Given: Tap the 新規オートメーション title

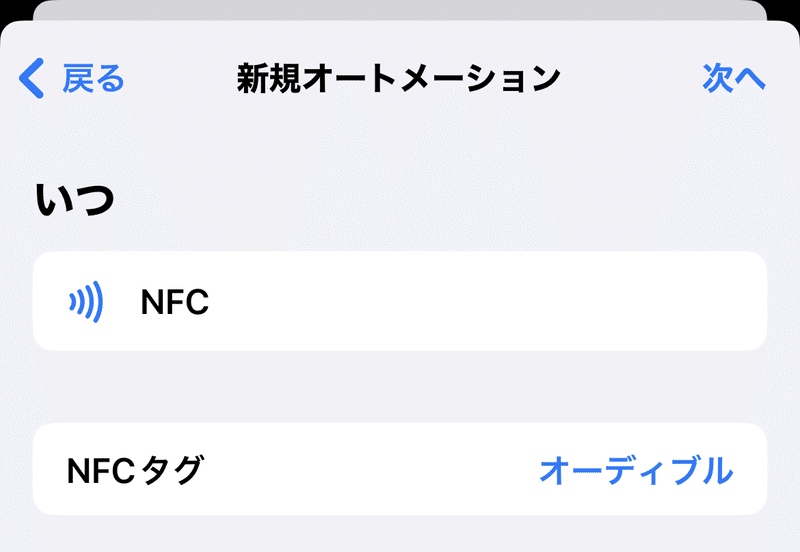Looking at the screenshot, I should point(398,79).
